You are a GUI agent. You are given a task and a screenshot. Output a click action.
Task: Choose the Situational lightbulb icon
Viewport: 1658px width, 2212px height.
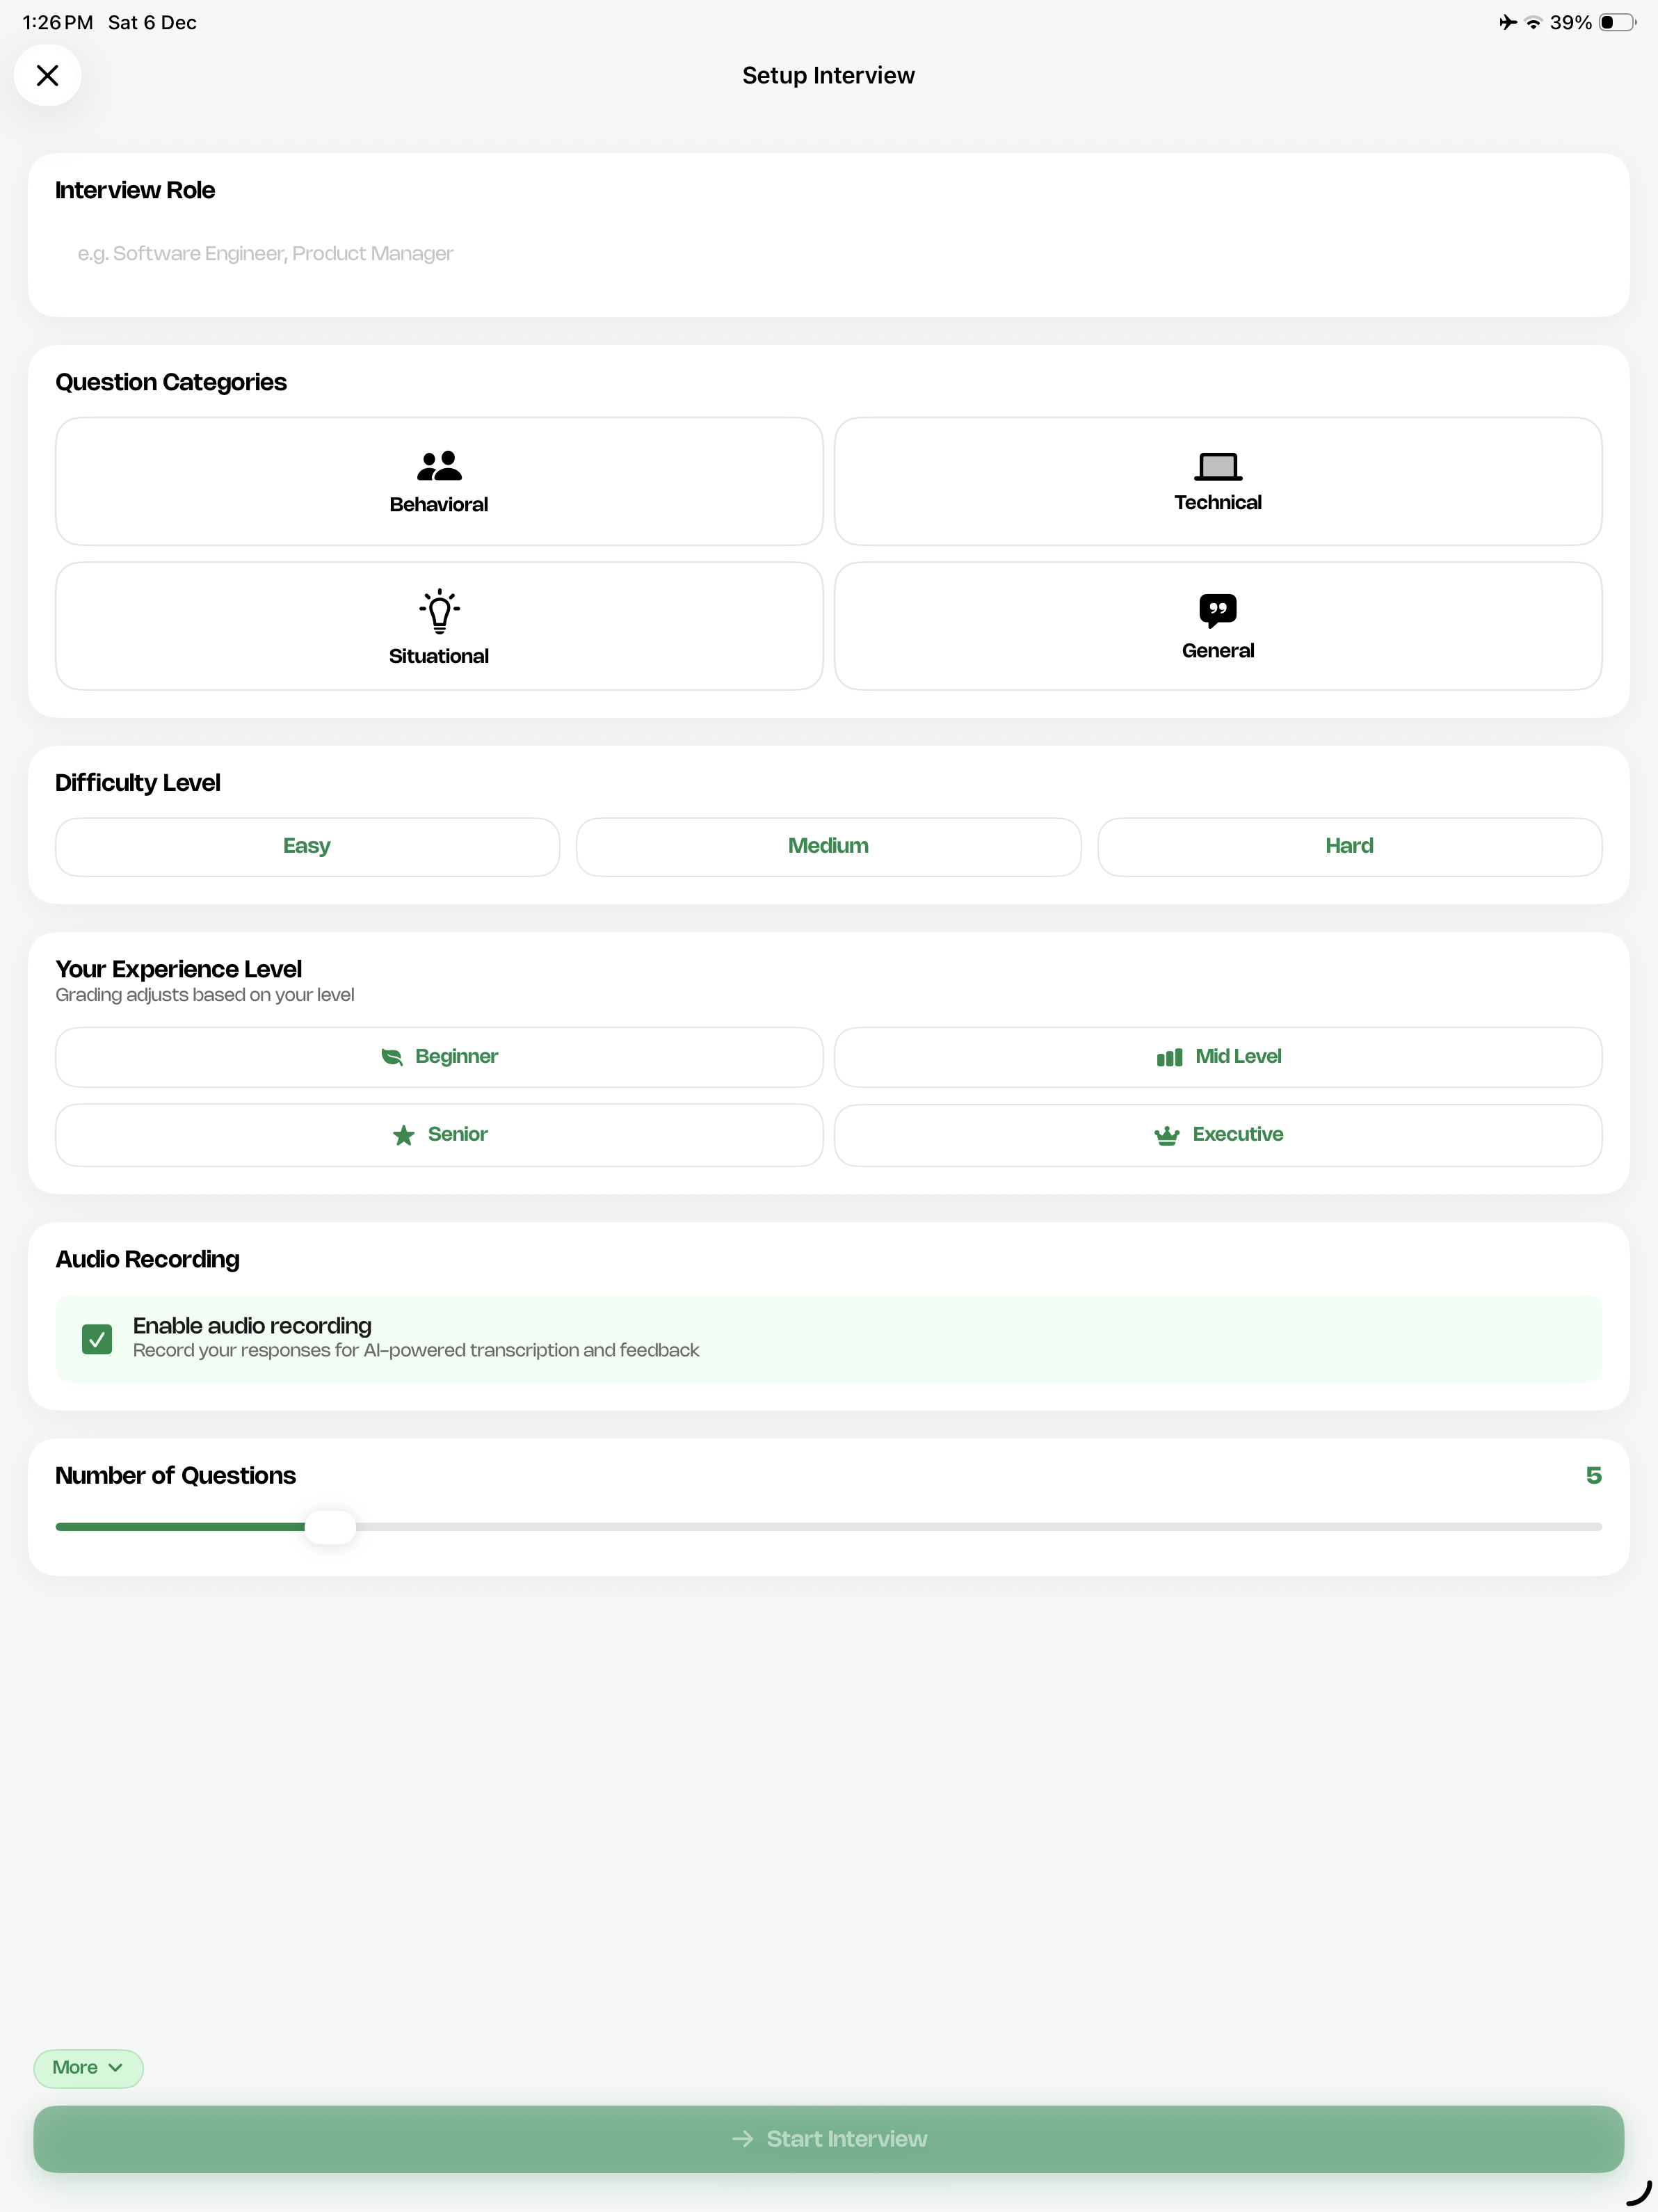tap(439, 611)
